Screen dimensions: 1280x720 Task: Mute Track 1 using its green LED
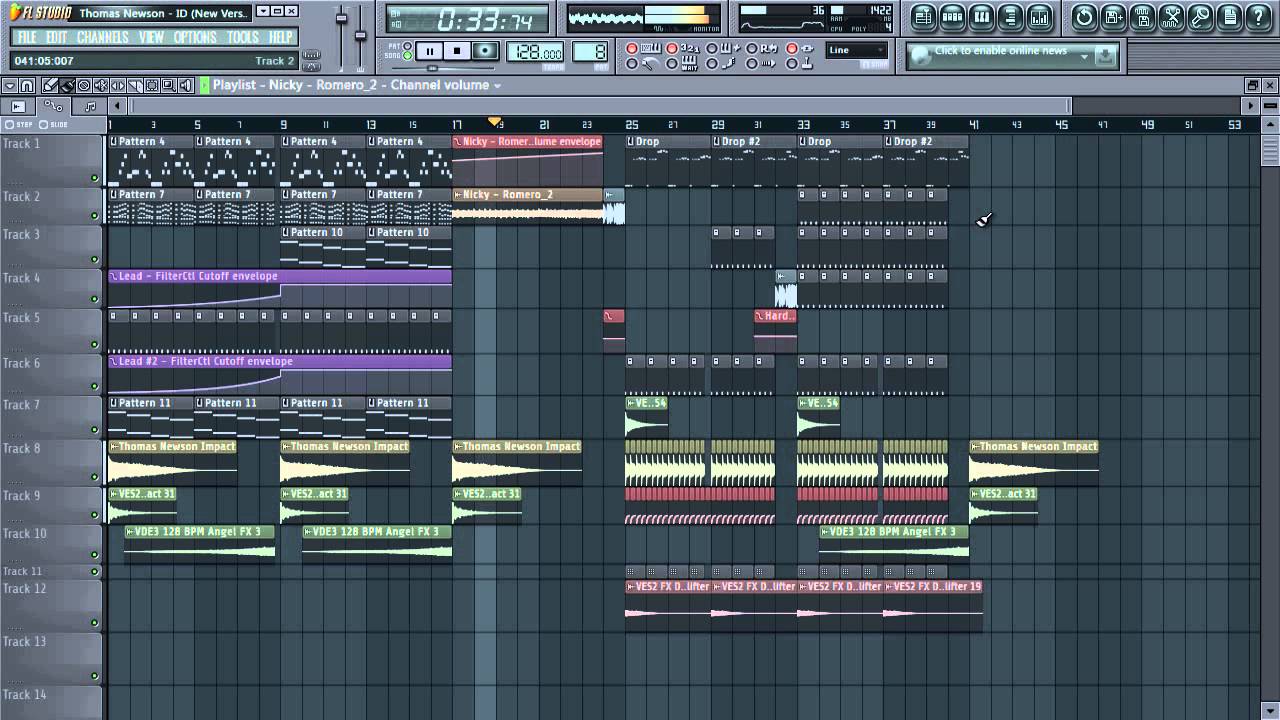click(95, 178)
